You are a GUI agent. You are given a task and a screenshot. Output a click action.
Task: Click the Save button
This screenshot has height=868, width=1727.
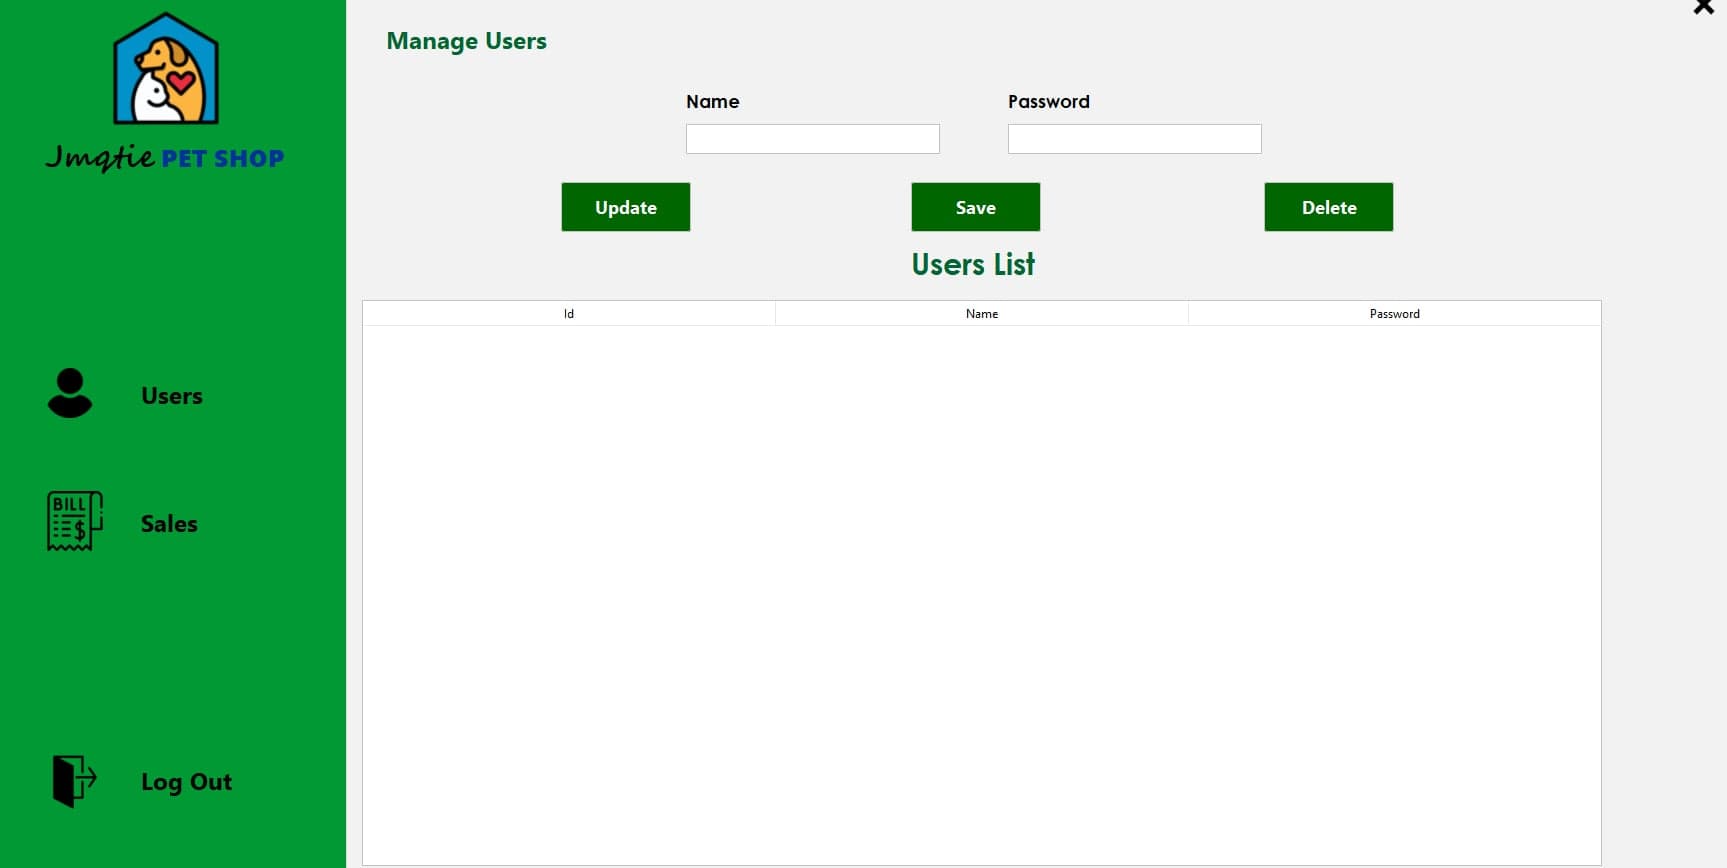point(976,207)
